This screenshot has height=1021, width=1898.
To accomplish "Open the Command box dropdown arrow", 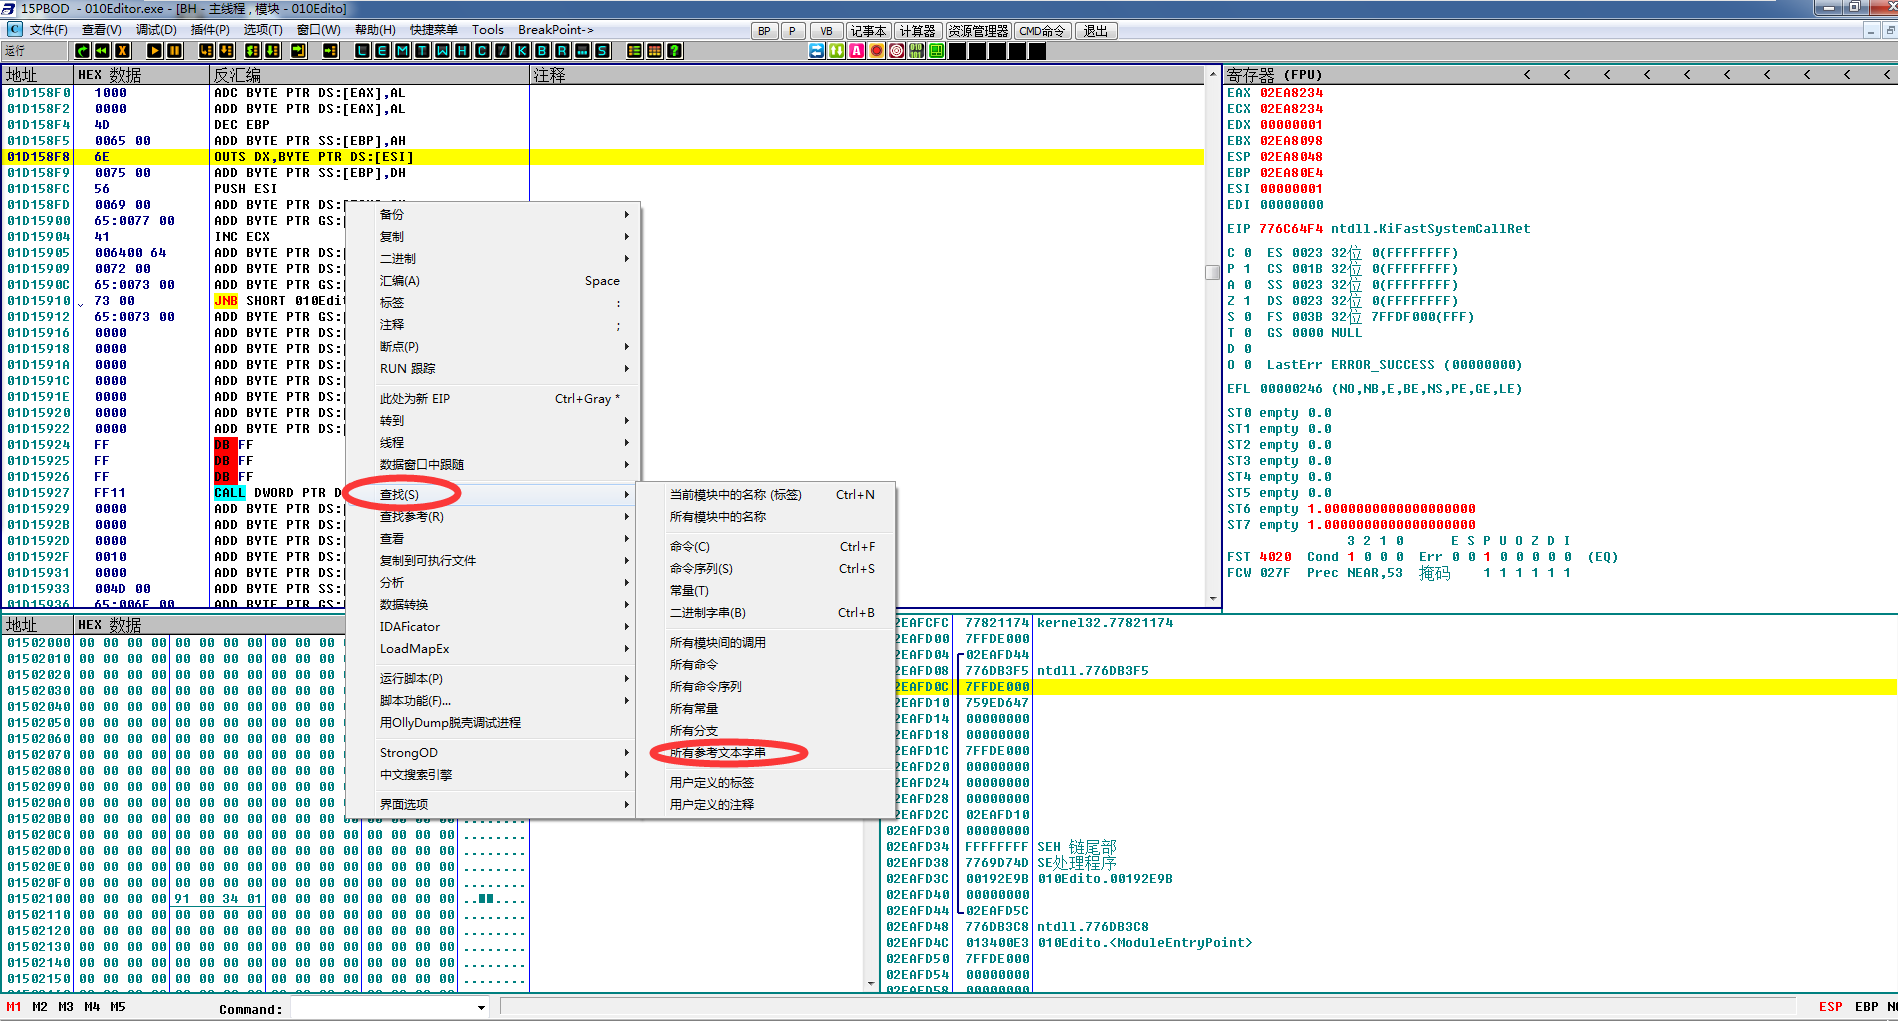I will click(481, 1008).
